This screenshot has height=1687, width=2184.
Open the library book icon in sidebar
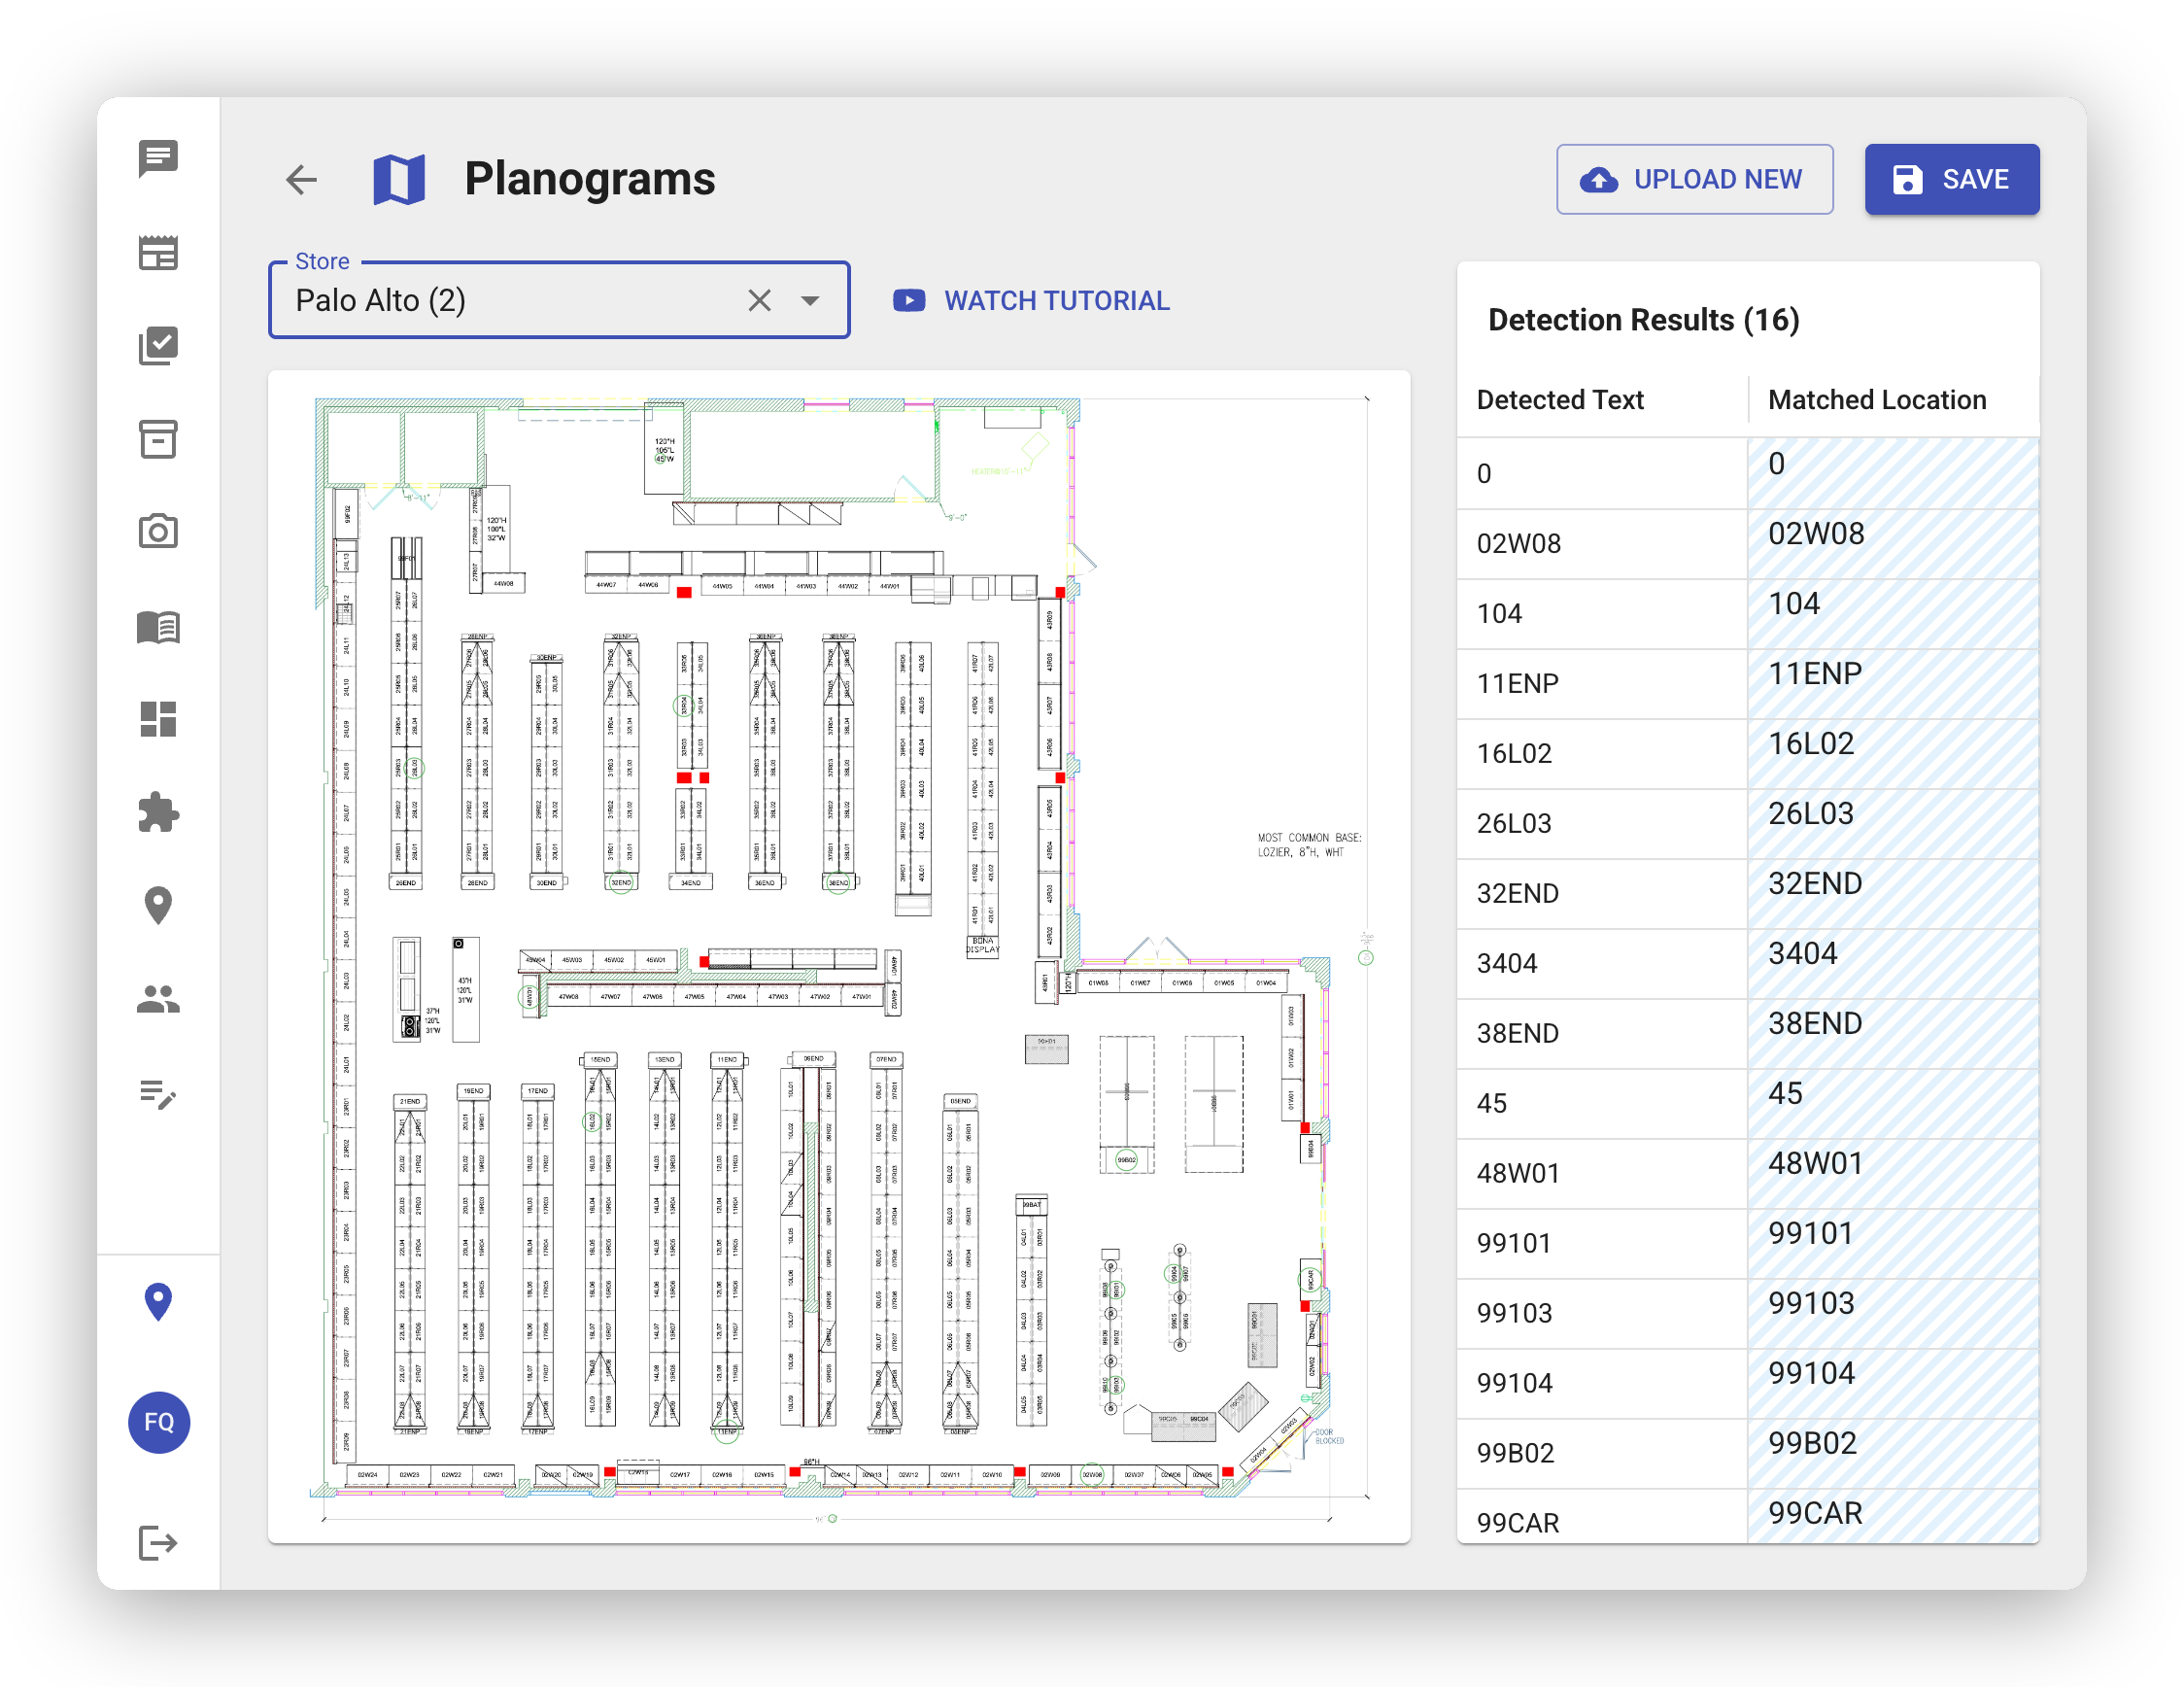pyautogui.click(x=158, y=628)
